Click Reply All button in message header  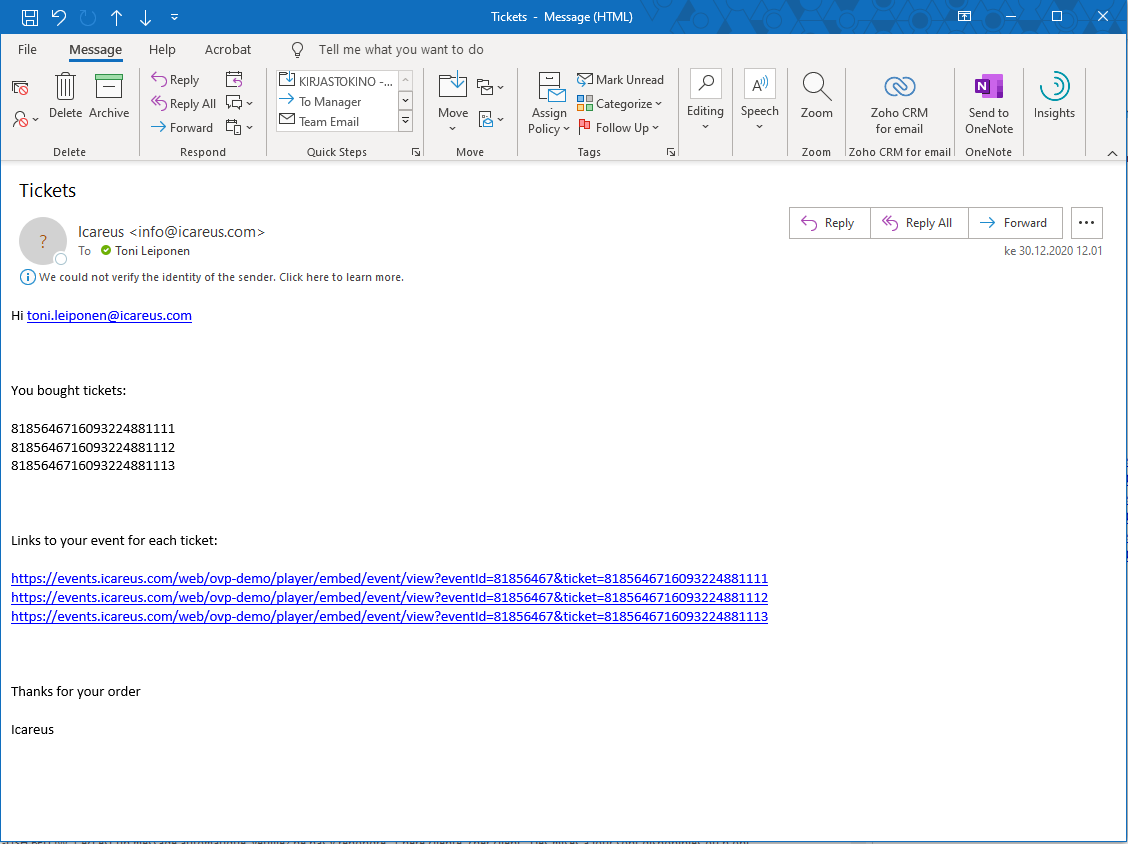(919, 223)
